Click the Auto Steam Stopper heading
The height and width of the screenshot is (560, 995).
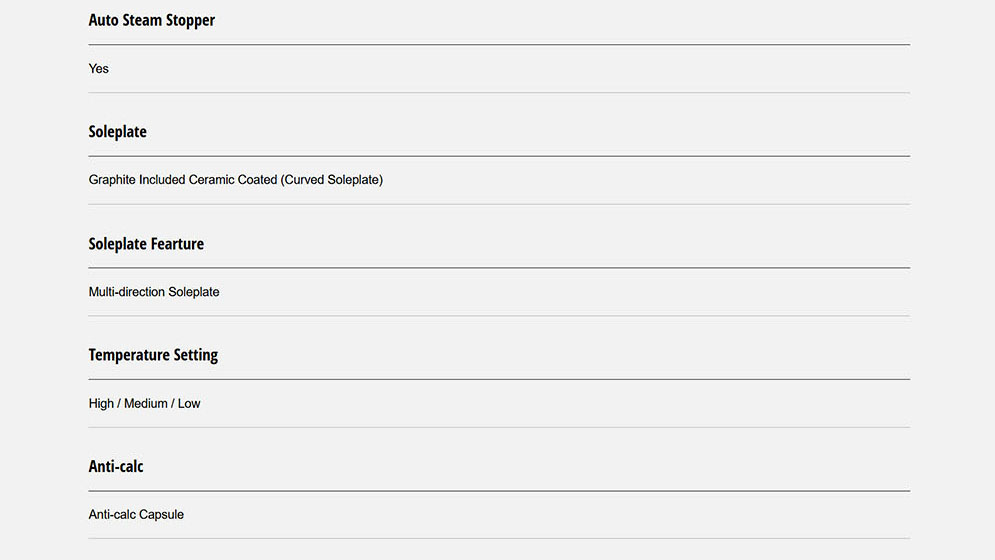coord(151,20)
